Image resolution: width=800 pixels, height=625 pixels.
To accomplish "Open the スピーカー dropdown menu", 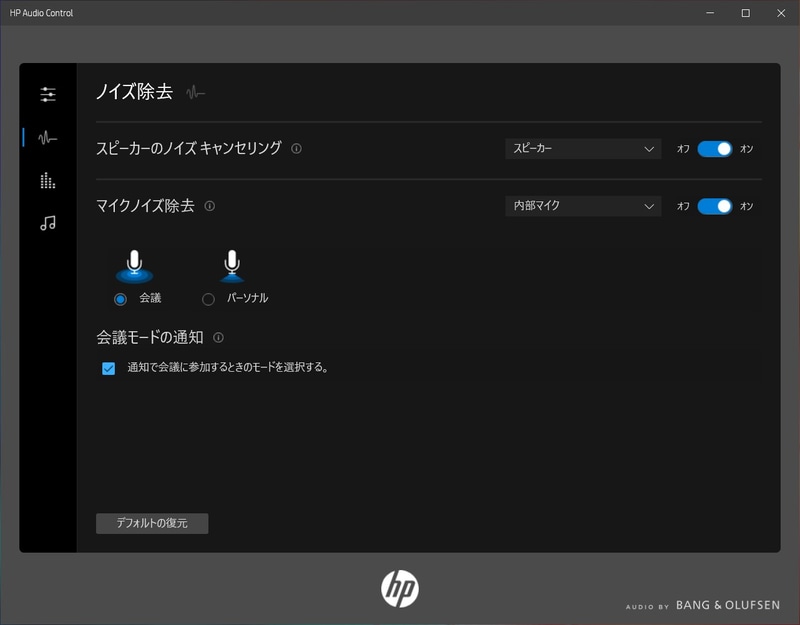I will (582, 147).
